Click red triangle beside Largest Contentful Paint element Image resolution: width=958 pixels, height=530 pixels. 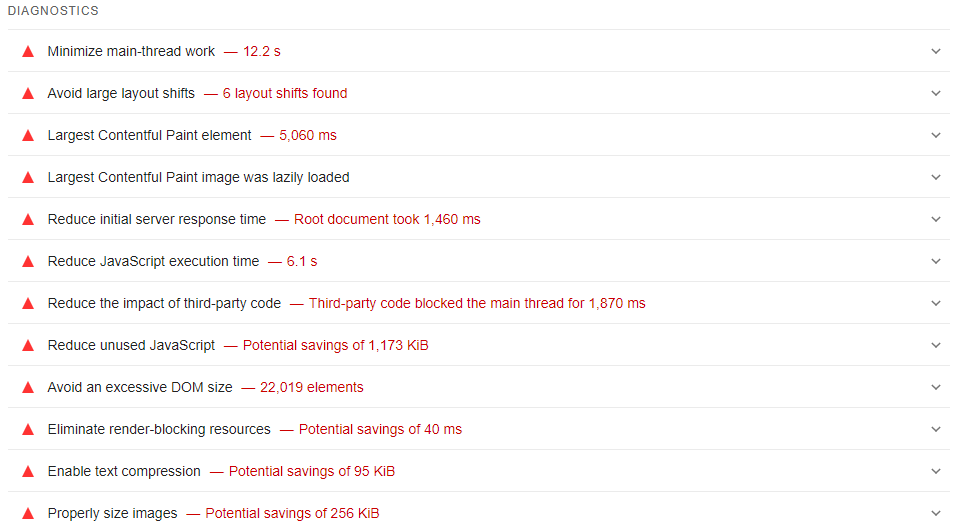pos(28,135)
